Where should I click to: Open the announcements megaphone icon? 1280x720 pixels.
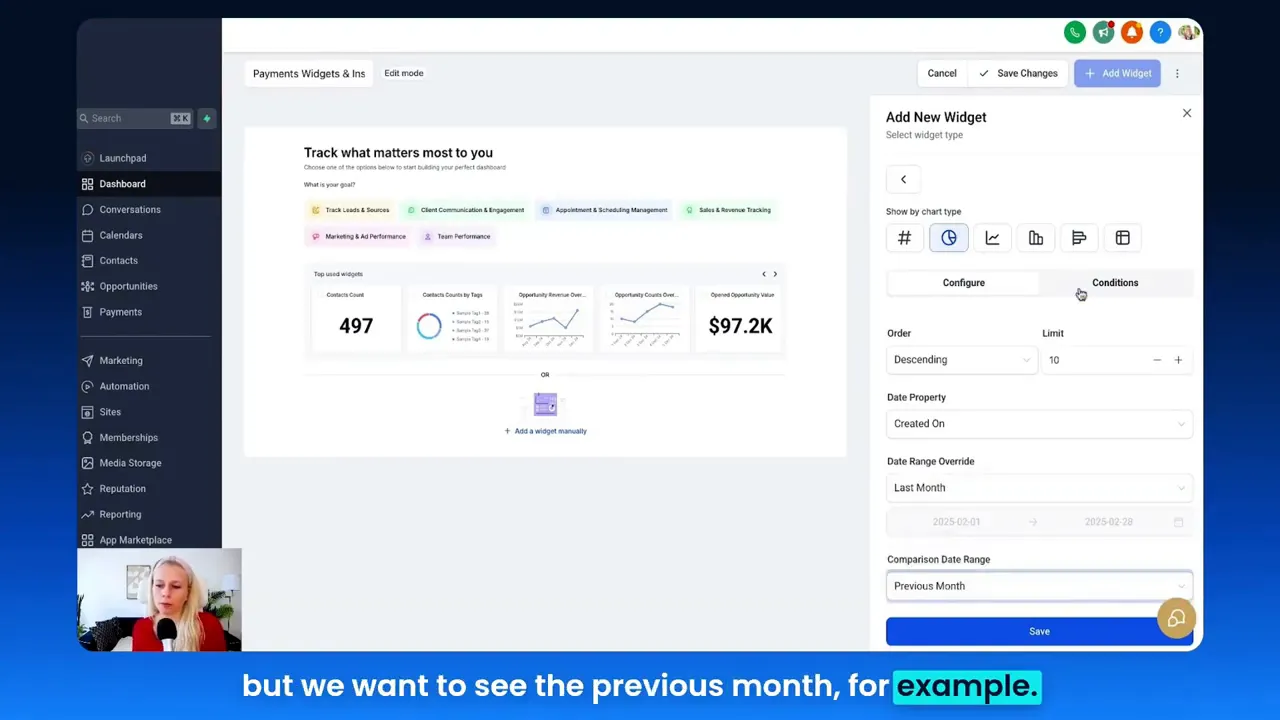[x=1103, y=33]
